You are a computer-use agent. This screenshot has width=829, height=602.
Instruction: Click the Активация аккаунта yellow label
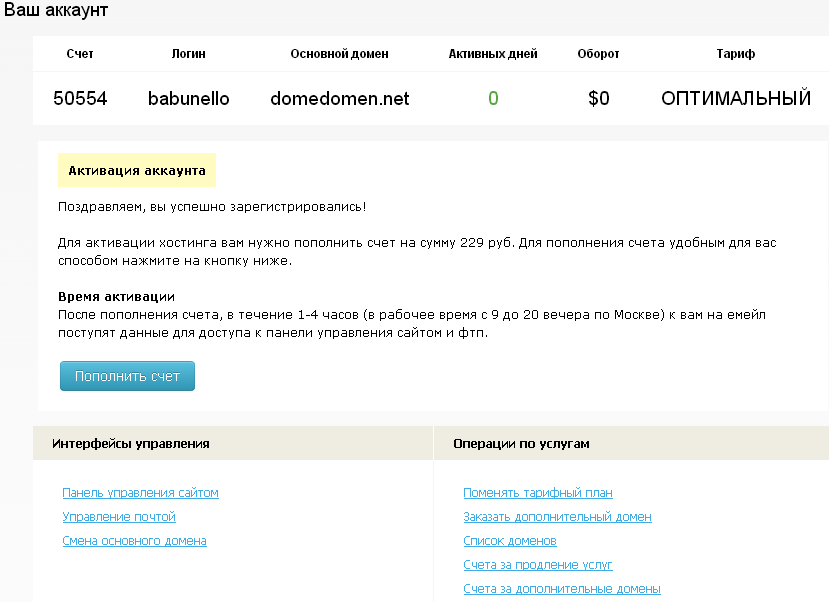(x=137, y=170)
